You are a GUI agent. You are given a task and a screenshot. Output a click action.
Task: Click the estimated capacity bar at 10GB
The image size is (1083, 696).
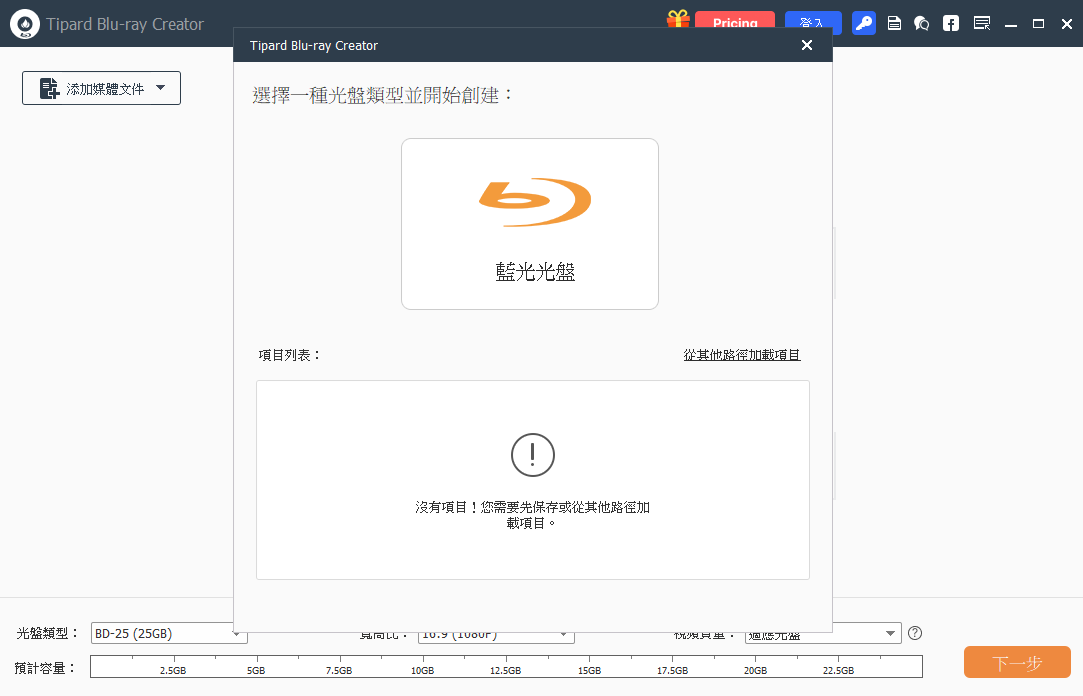point(422,665)
